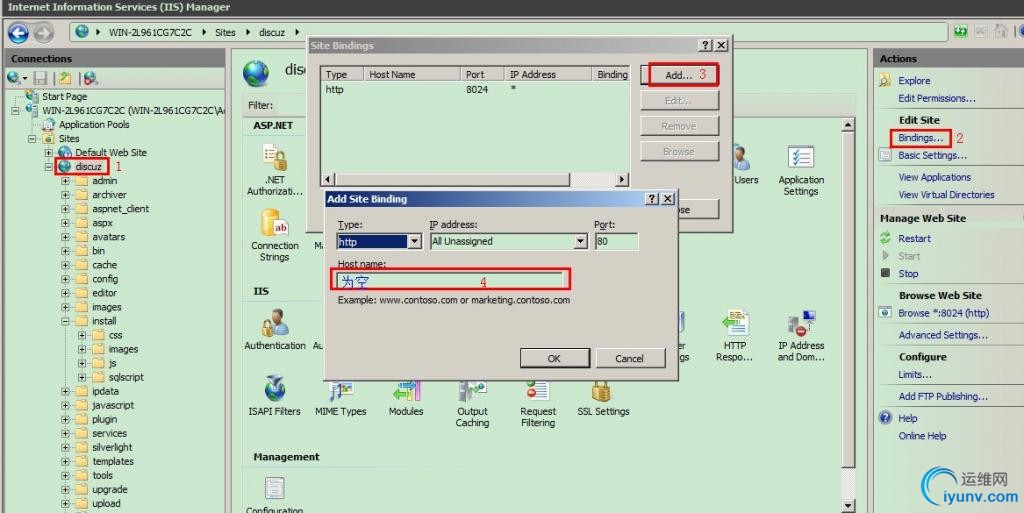Click Add Site Binding help question button
Image resolution: width=1024 pixels, height=513 pixels.
(652, 199)
